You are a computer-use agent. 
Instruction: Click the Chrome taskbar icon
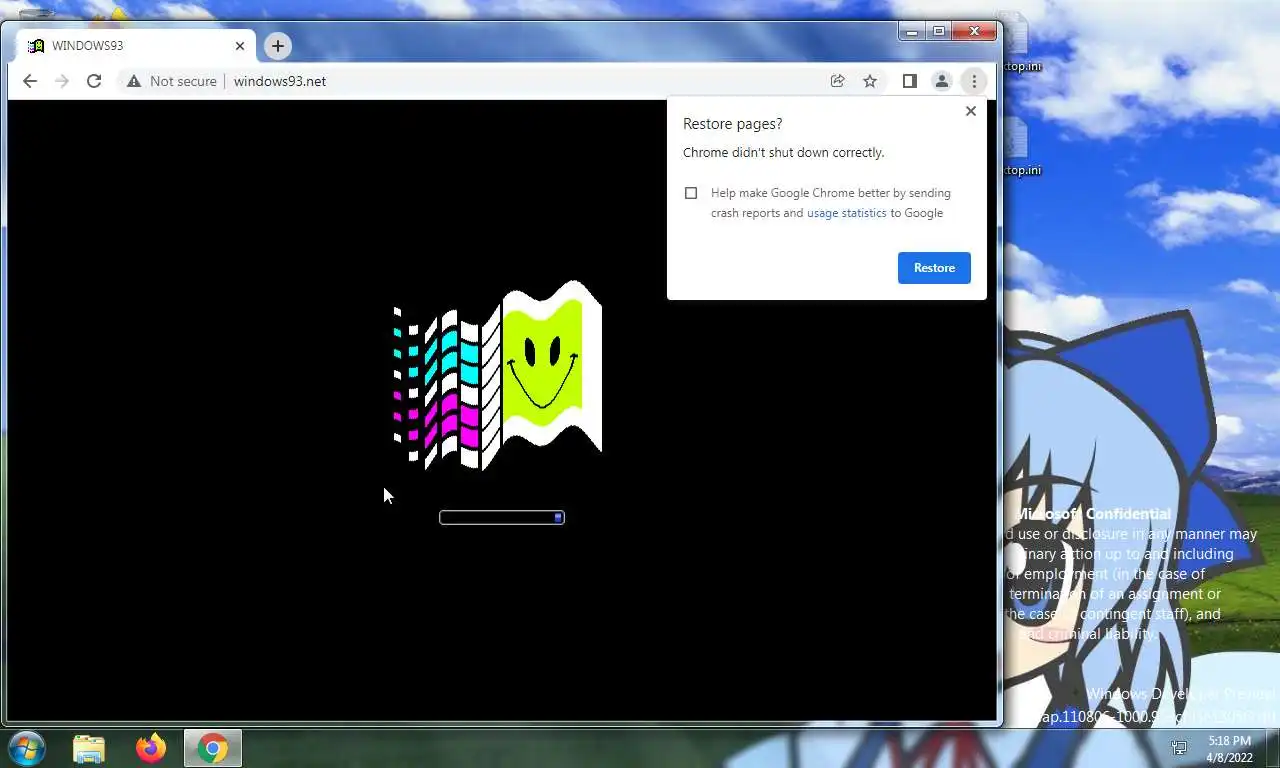212,748
